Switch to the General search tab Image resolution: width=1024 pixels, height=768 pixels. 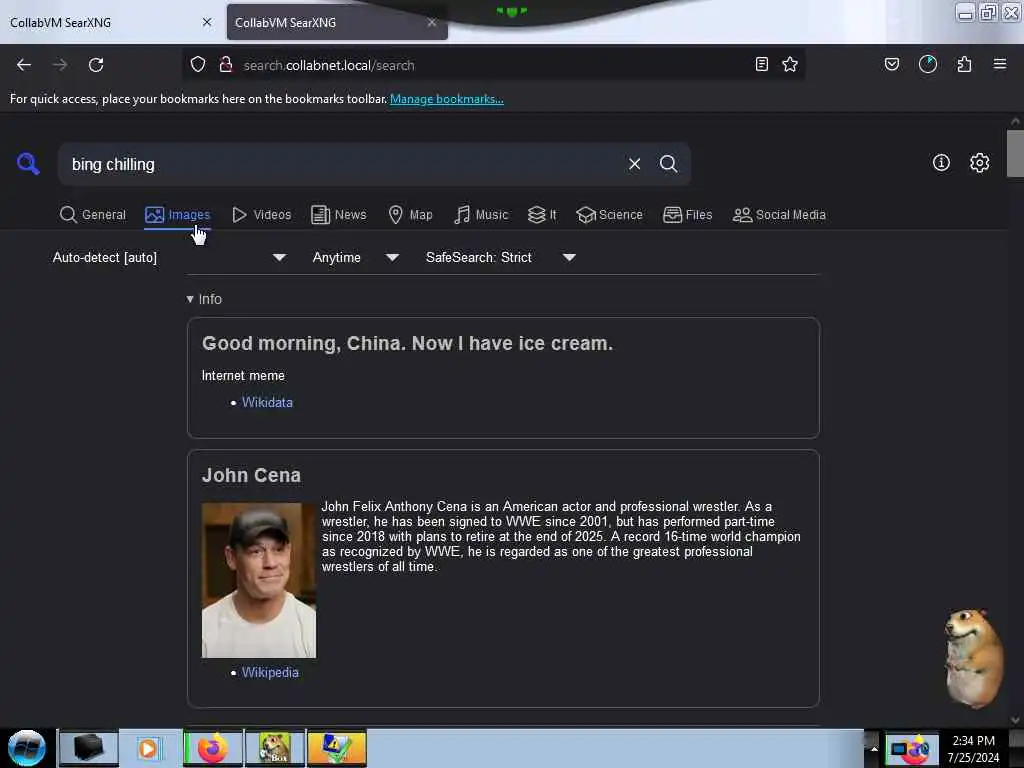click(93, 214)
